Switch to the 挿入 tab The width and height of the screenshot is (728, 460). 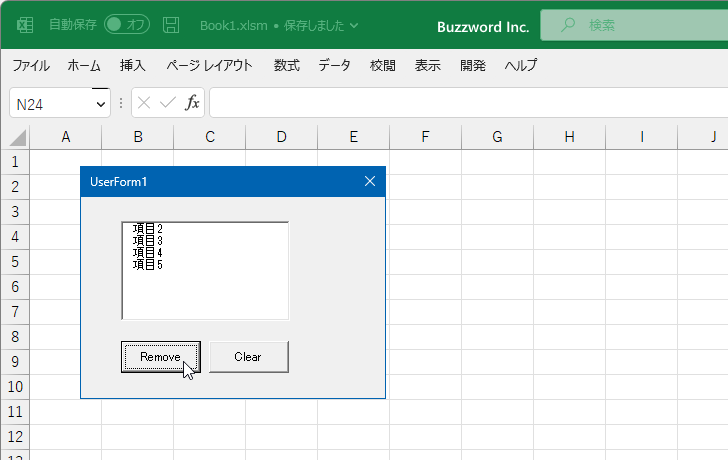click(132, 65)
